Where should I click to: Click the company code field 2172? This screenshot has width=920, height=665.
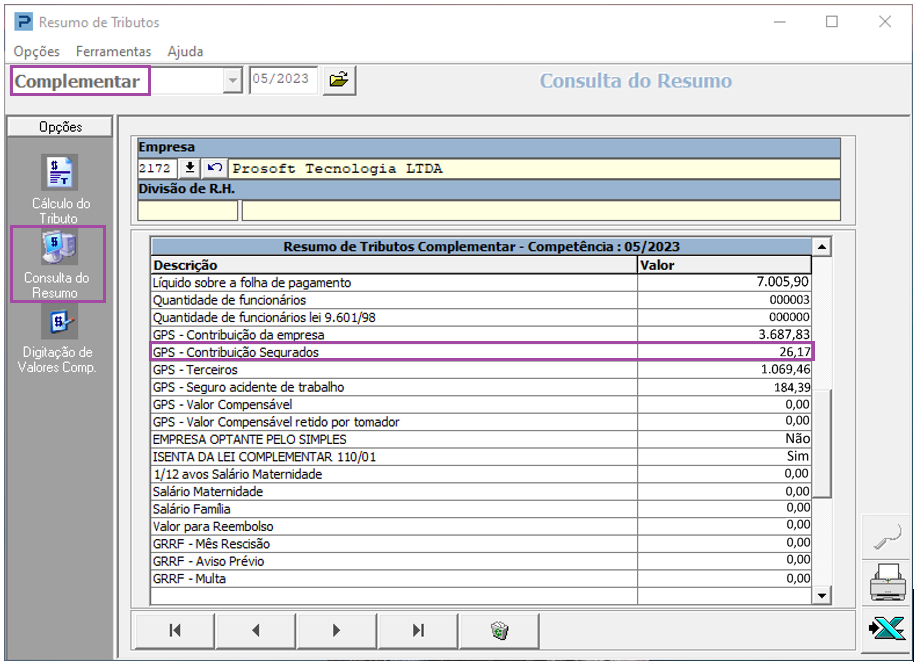click(x=157, y=168)
